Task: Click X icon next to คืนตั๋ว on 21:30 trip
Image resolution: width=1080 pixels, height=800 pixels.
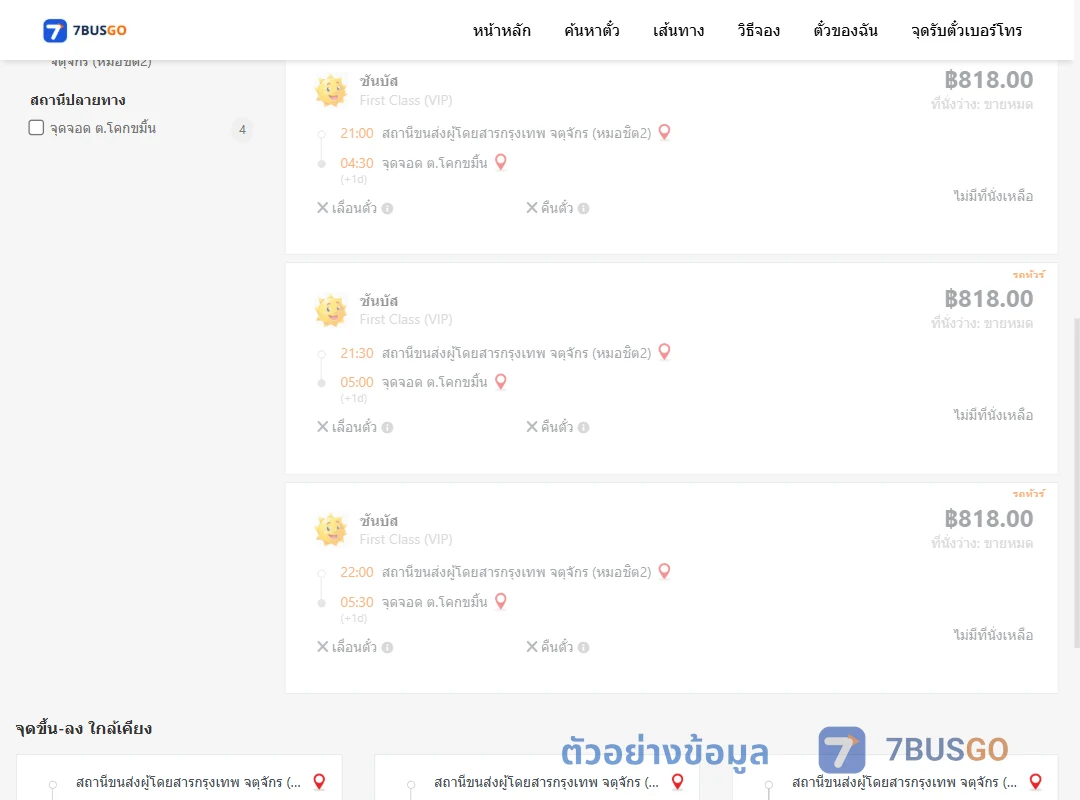Action: point(532,427)
